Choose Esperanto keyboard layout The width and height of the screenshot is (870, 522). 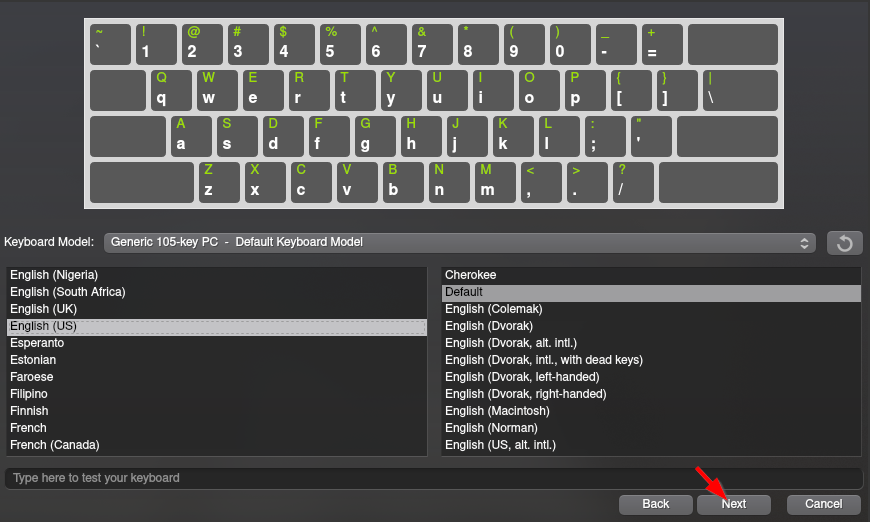216,343
